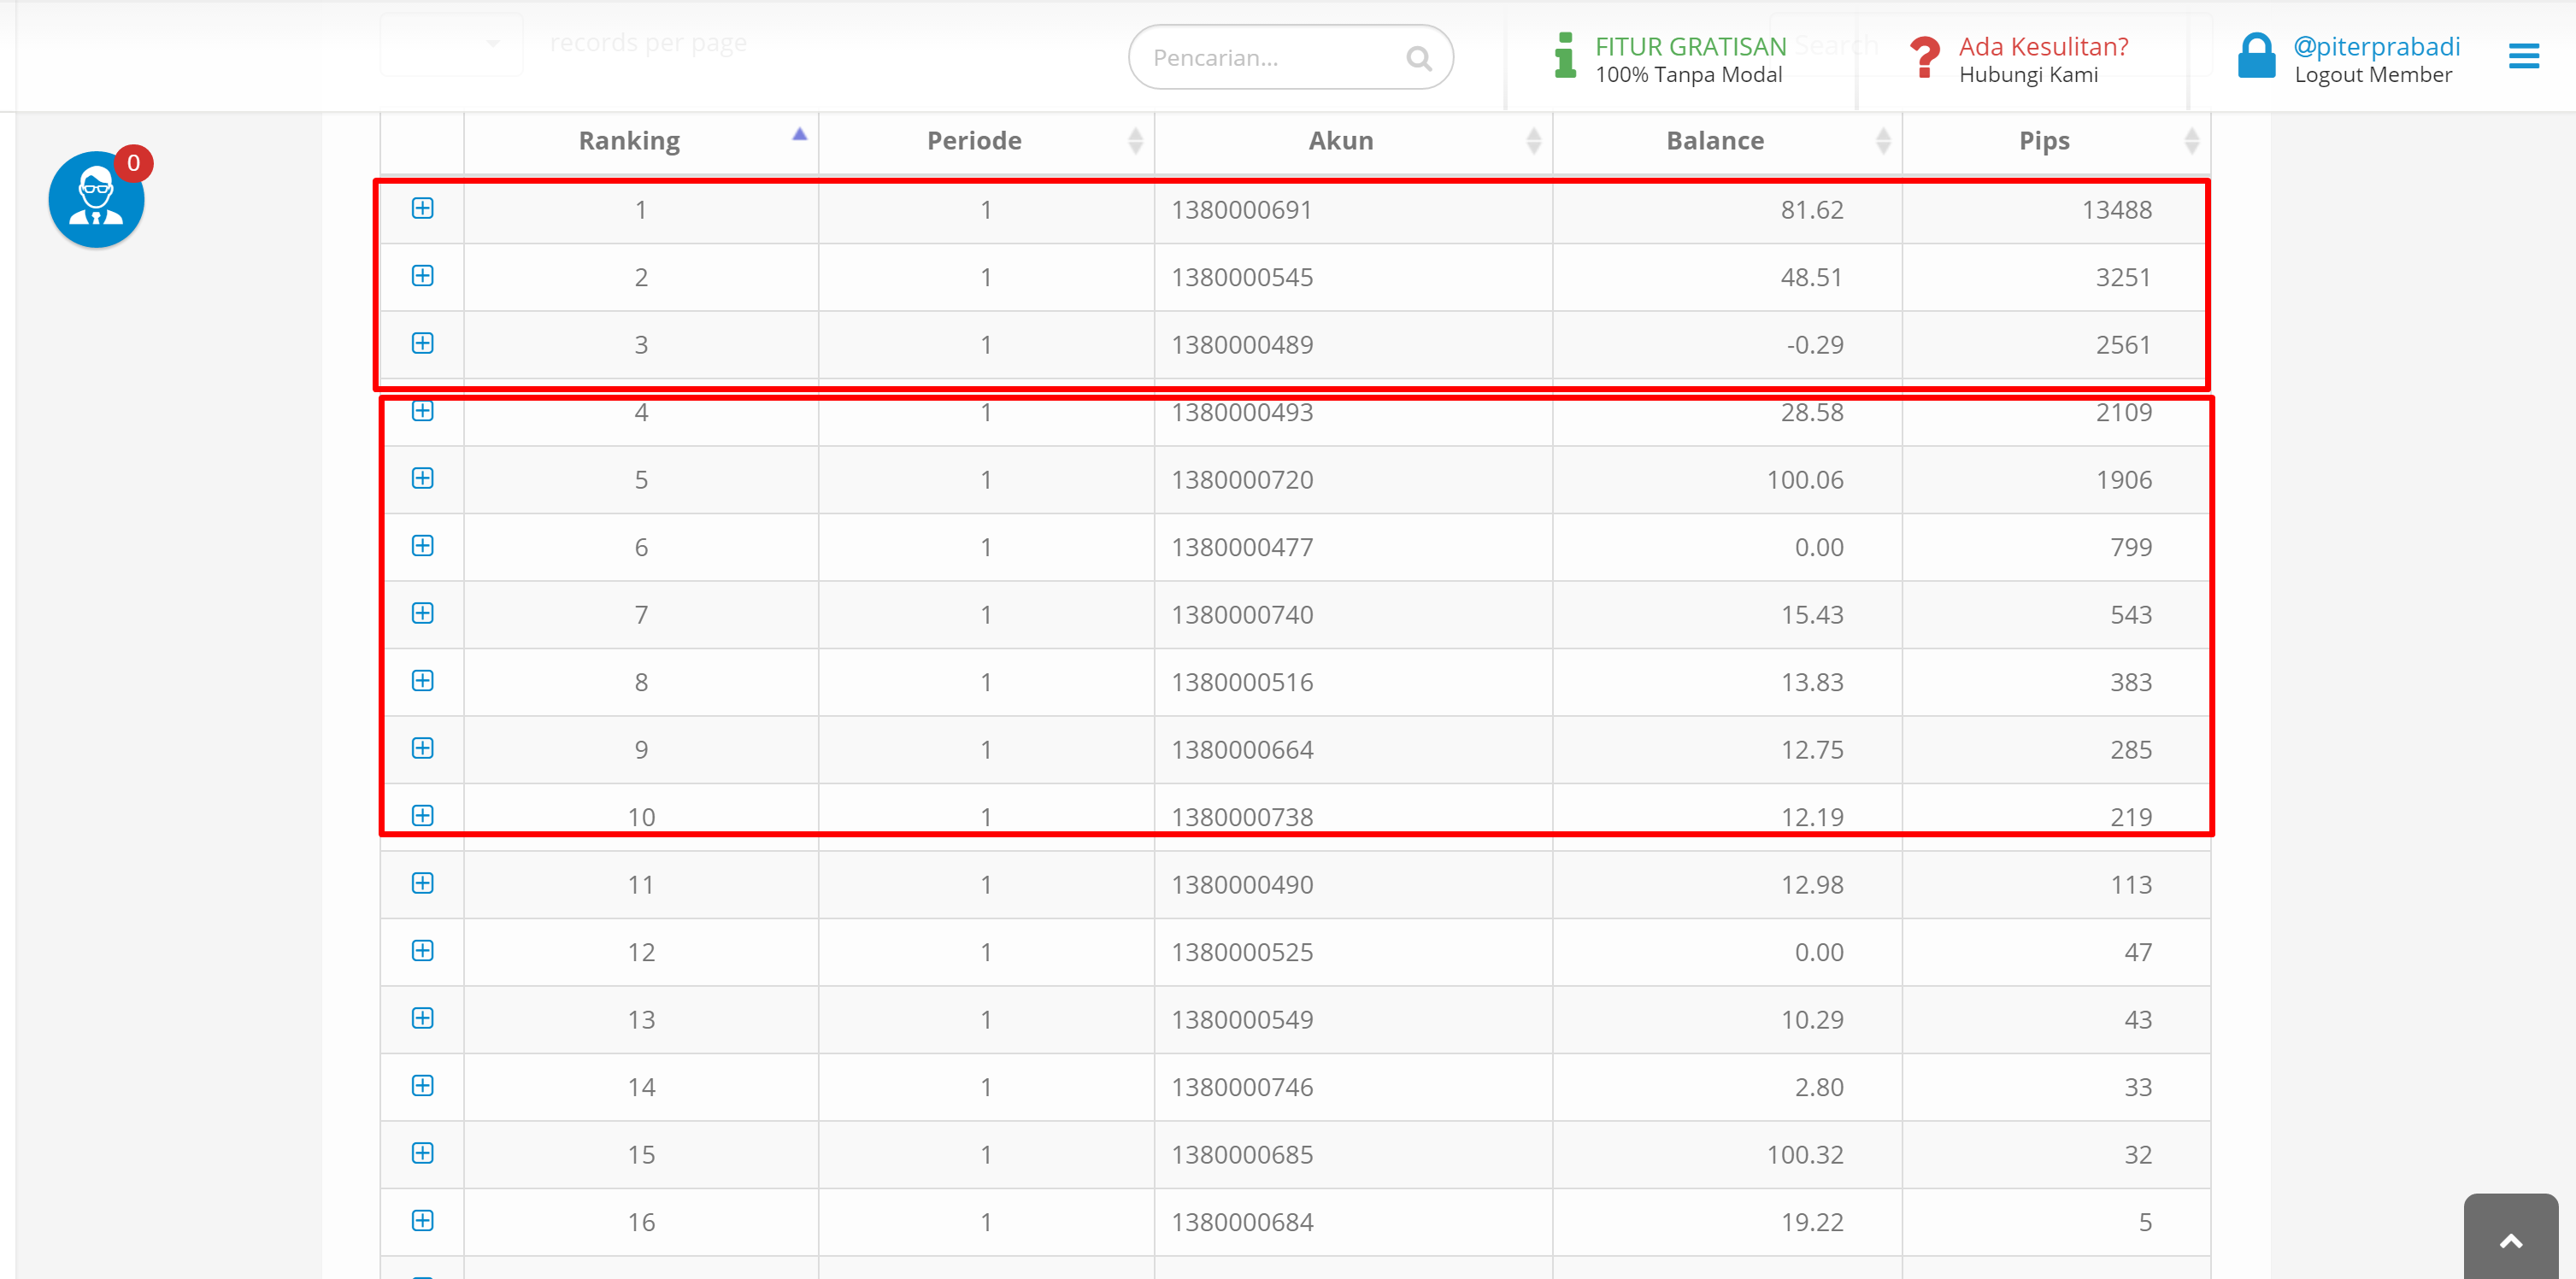Open the records per page dropdown
This screenshot has height=1279, width=2576.
451,44
